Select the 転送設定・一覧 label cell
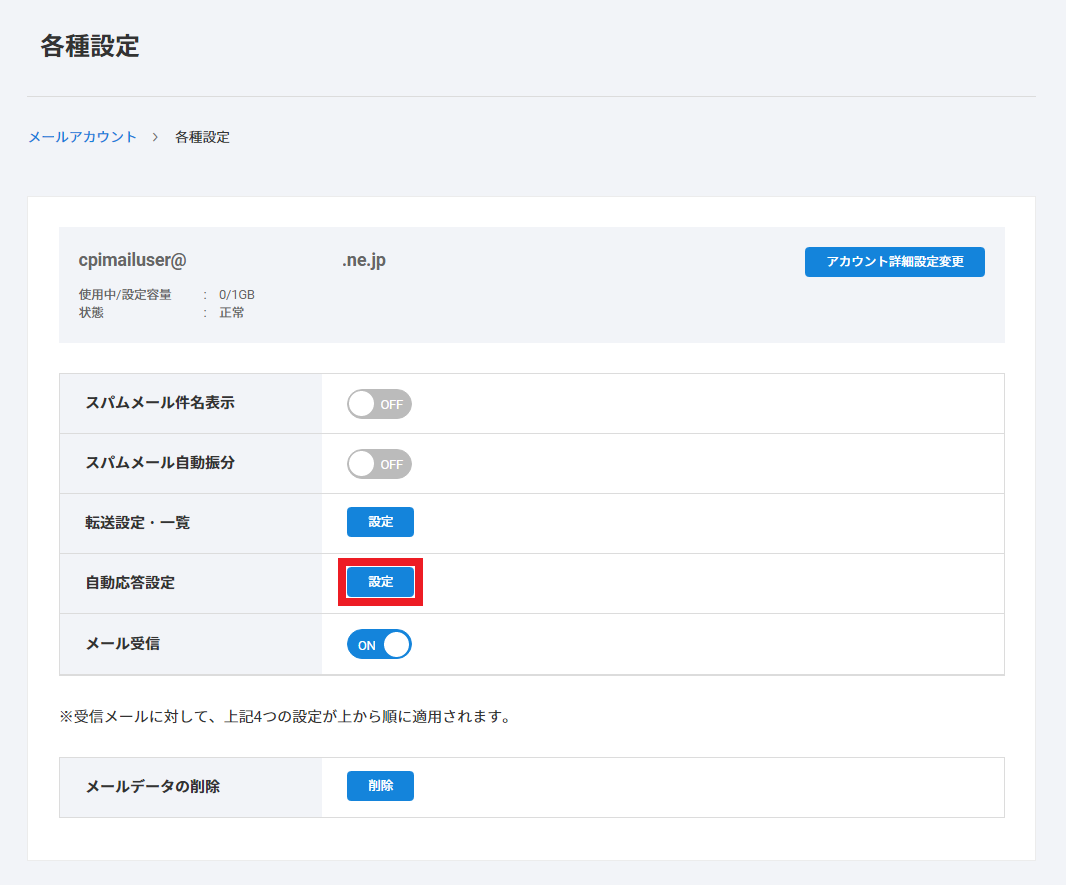 [x=137, y=523]
